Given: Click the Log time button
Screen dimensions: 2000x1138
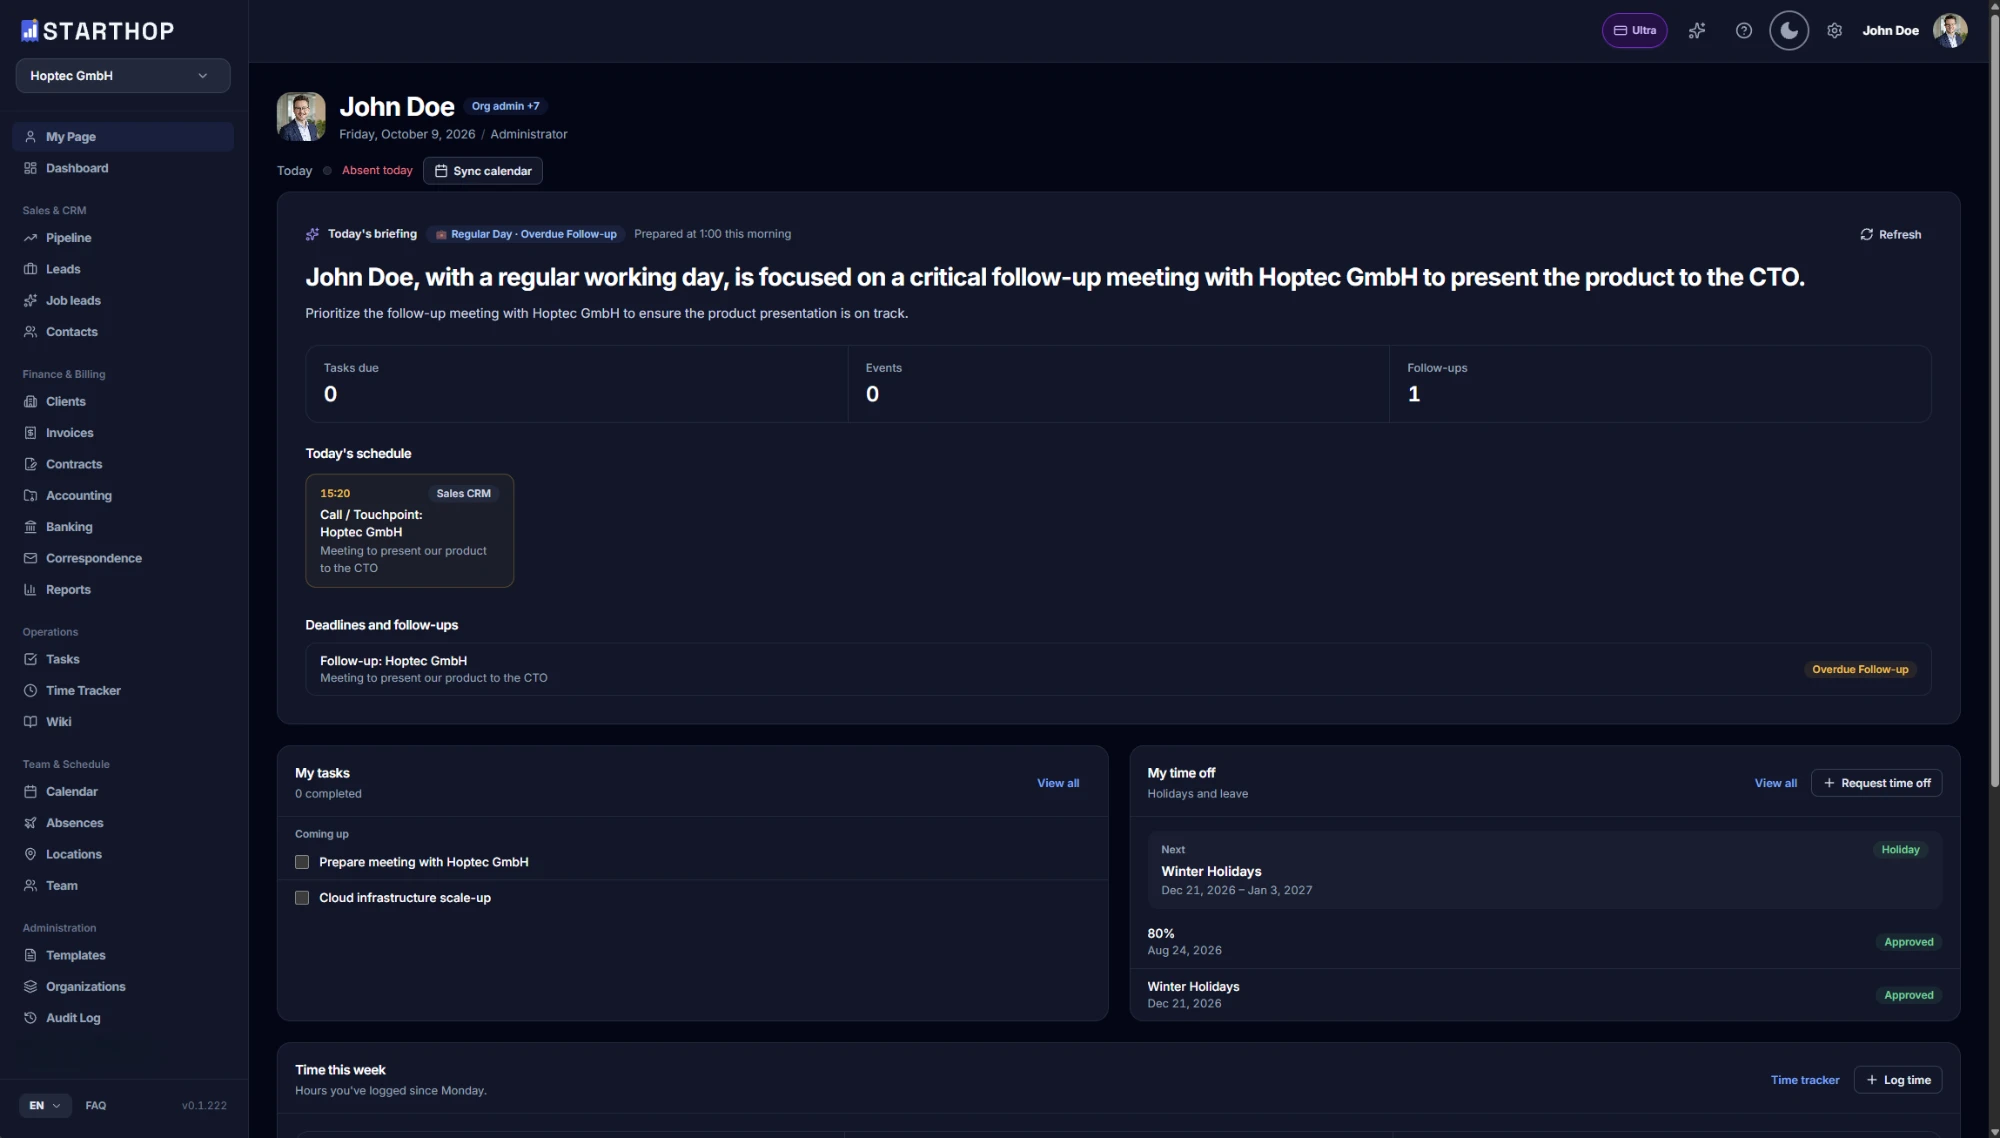Looking at the screenshot, I should coord(1897,1080).
